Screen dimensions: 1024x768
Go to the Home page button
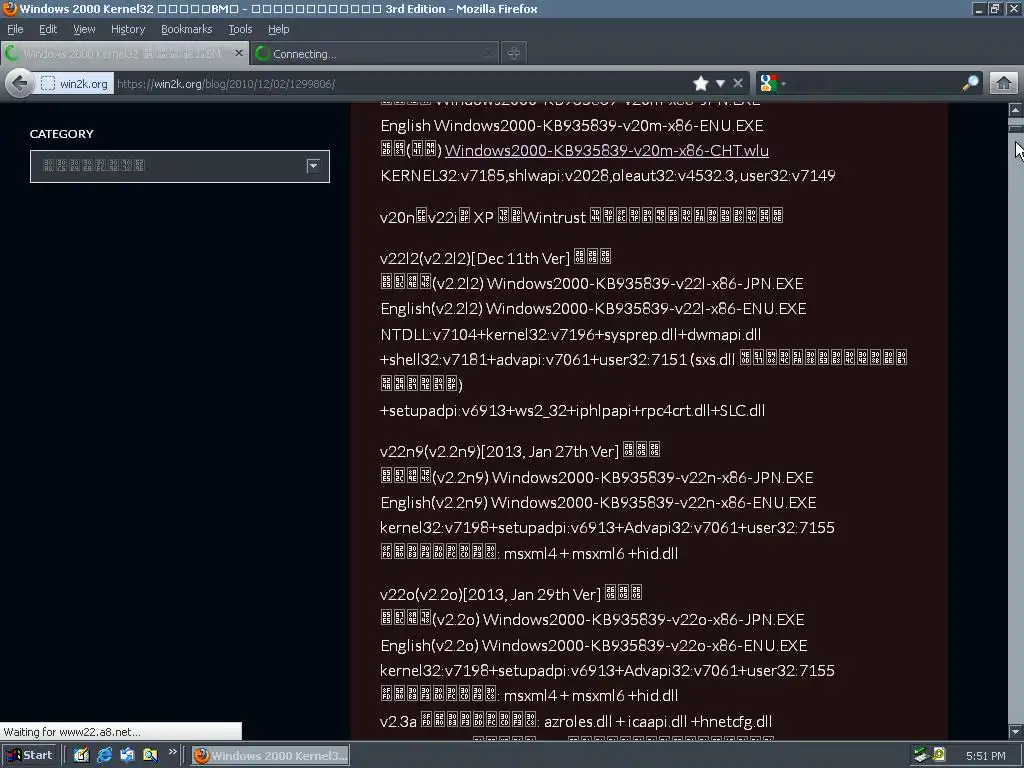coord(1004,83)
